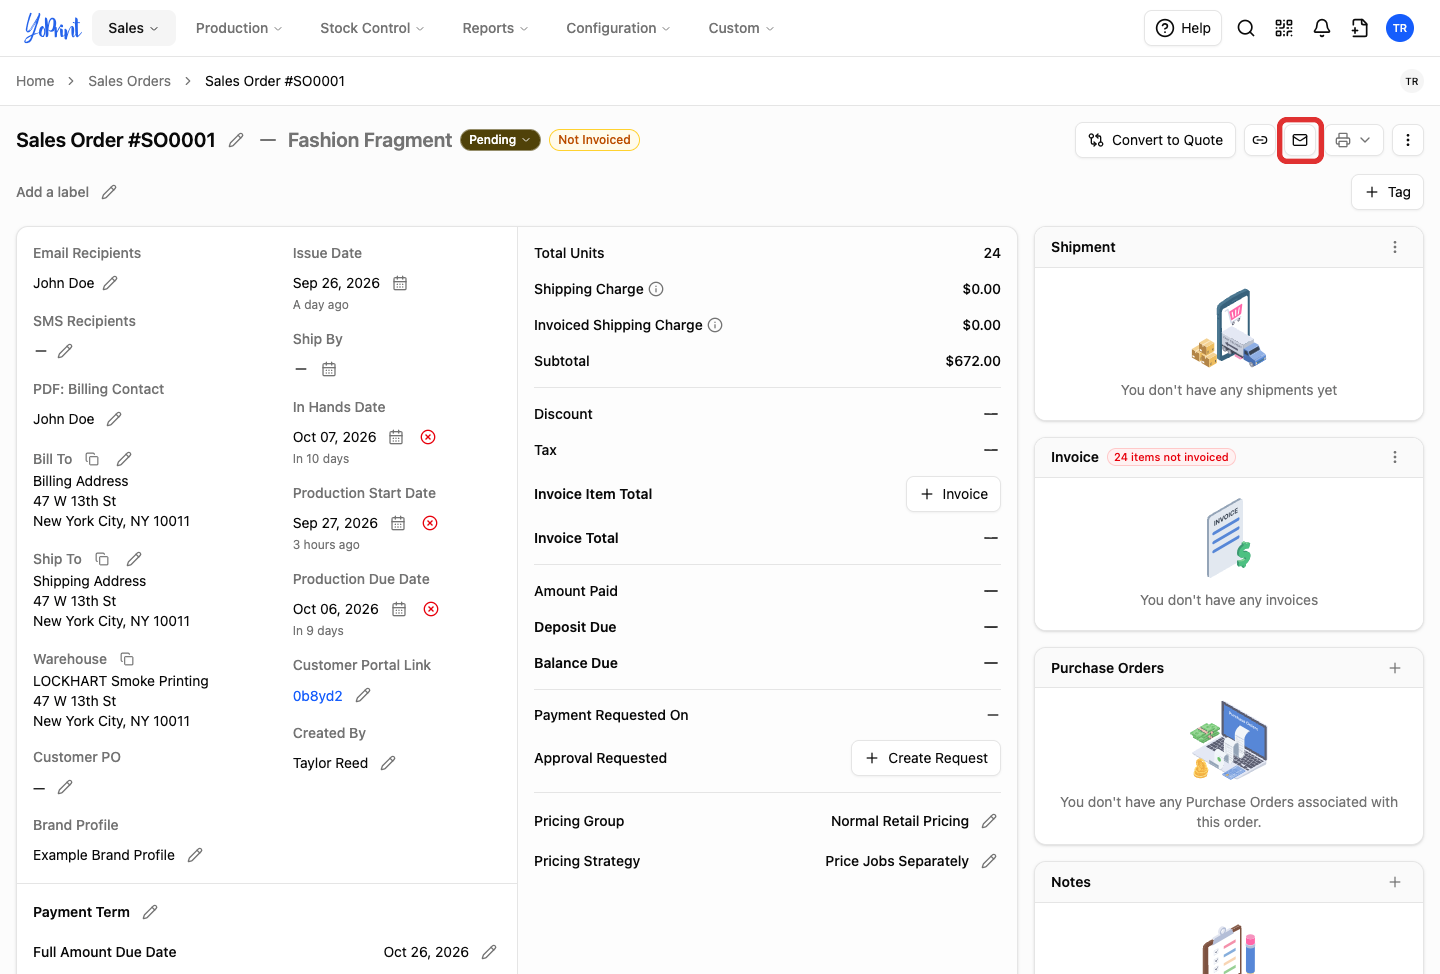Click the print icon button
This screenshot has width=1440, height=974.
click(1343, 140)
